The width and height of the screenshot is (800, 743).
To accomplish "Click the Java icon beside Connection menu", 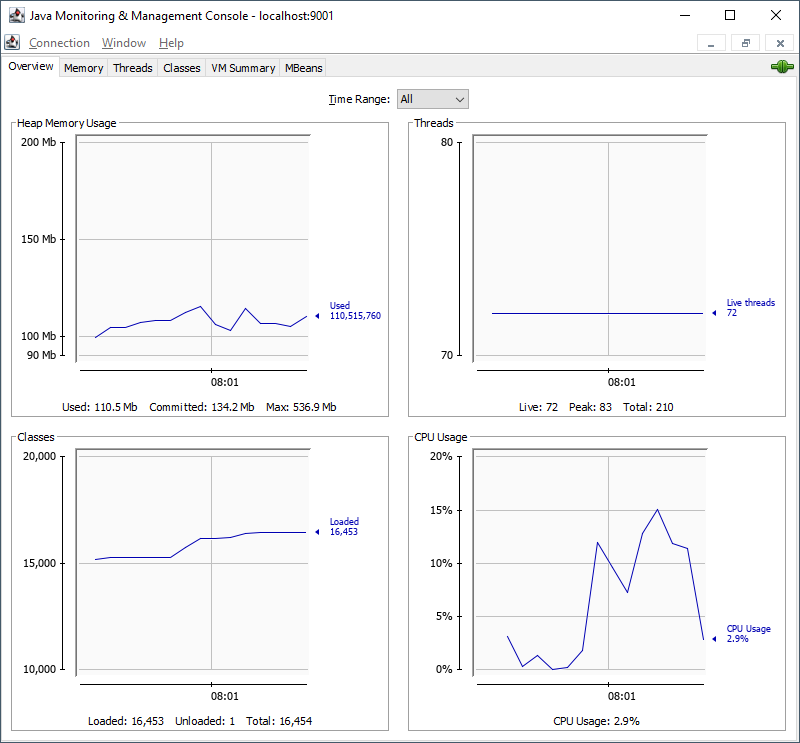I will coord(12,43).
